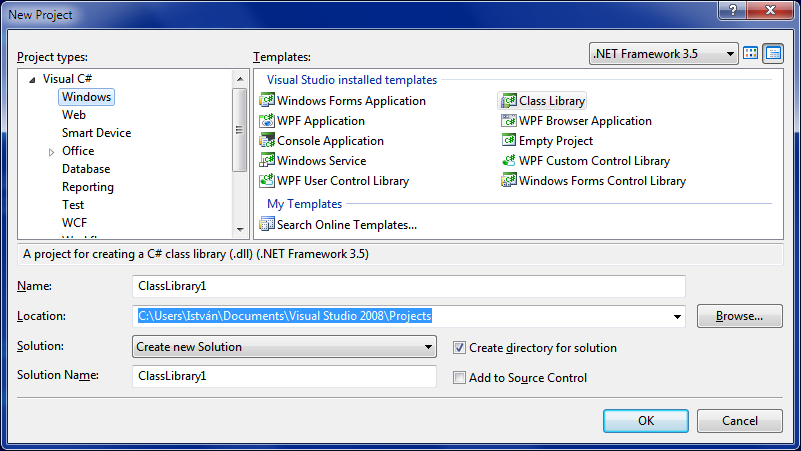Select the WCF project type

[75, 223]
